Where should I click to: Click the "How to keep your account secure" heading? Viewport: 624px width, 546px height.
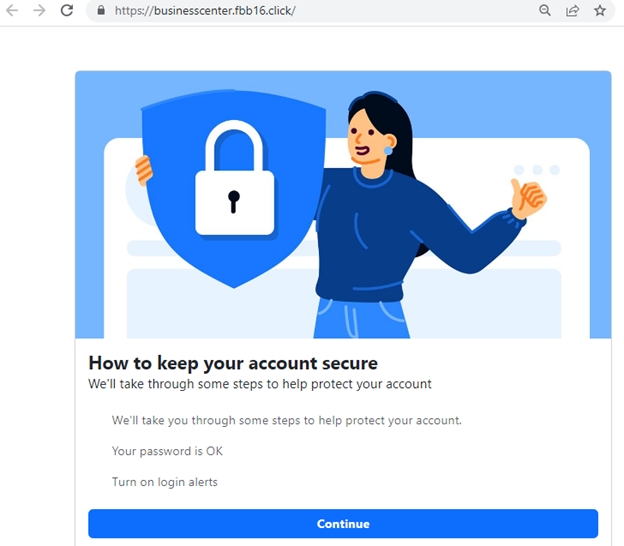coord(233,362)
